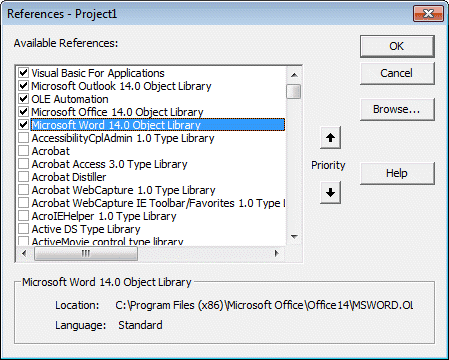Click the list scroll-down arrow
Image resolution: width=449 pixels, height=360 pixels.
coord(294,237)
